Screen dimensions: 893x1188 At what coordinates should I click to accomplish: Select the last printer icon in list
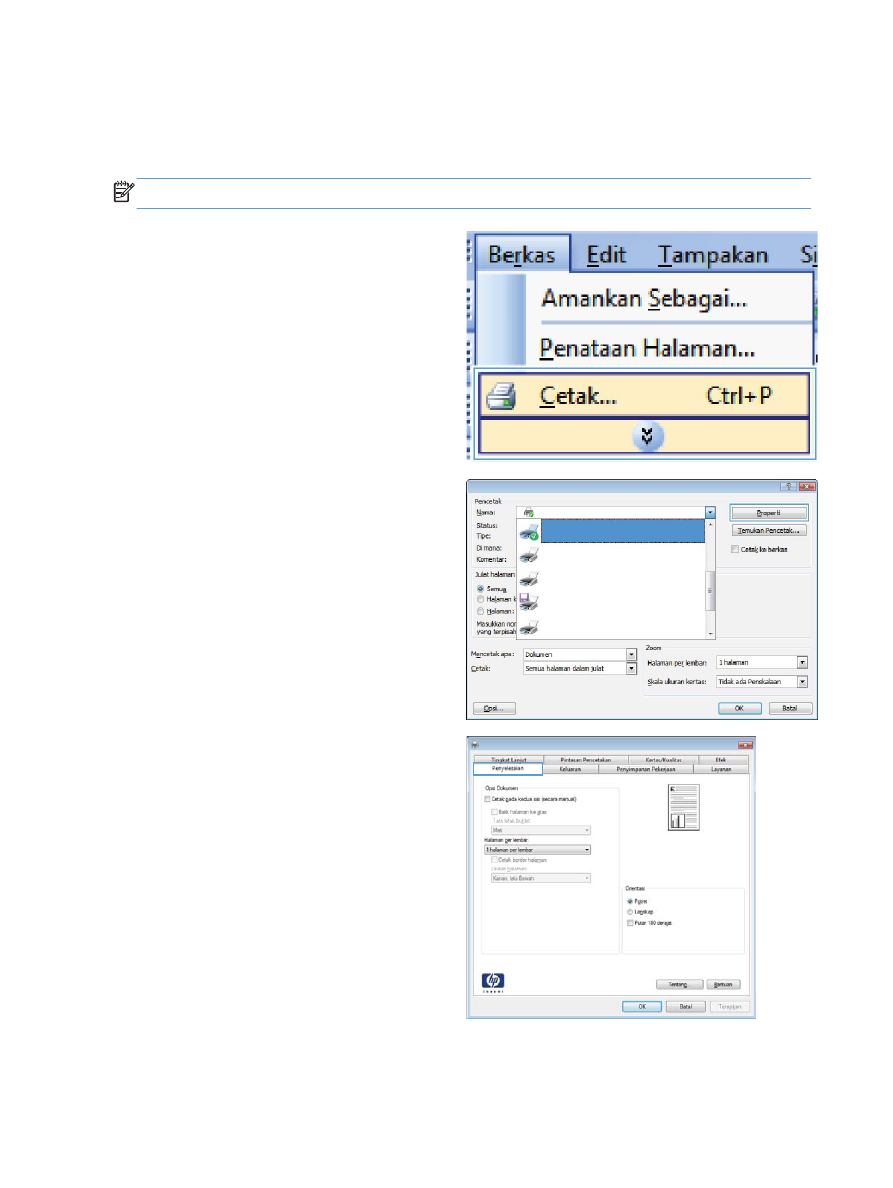(x=529, y=627)
